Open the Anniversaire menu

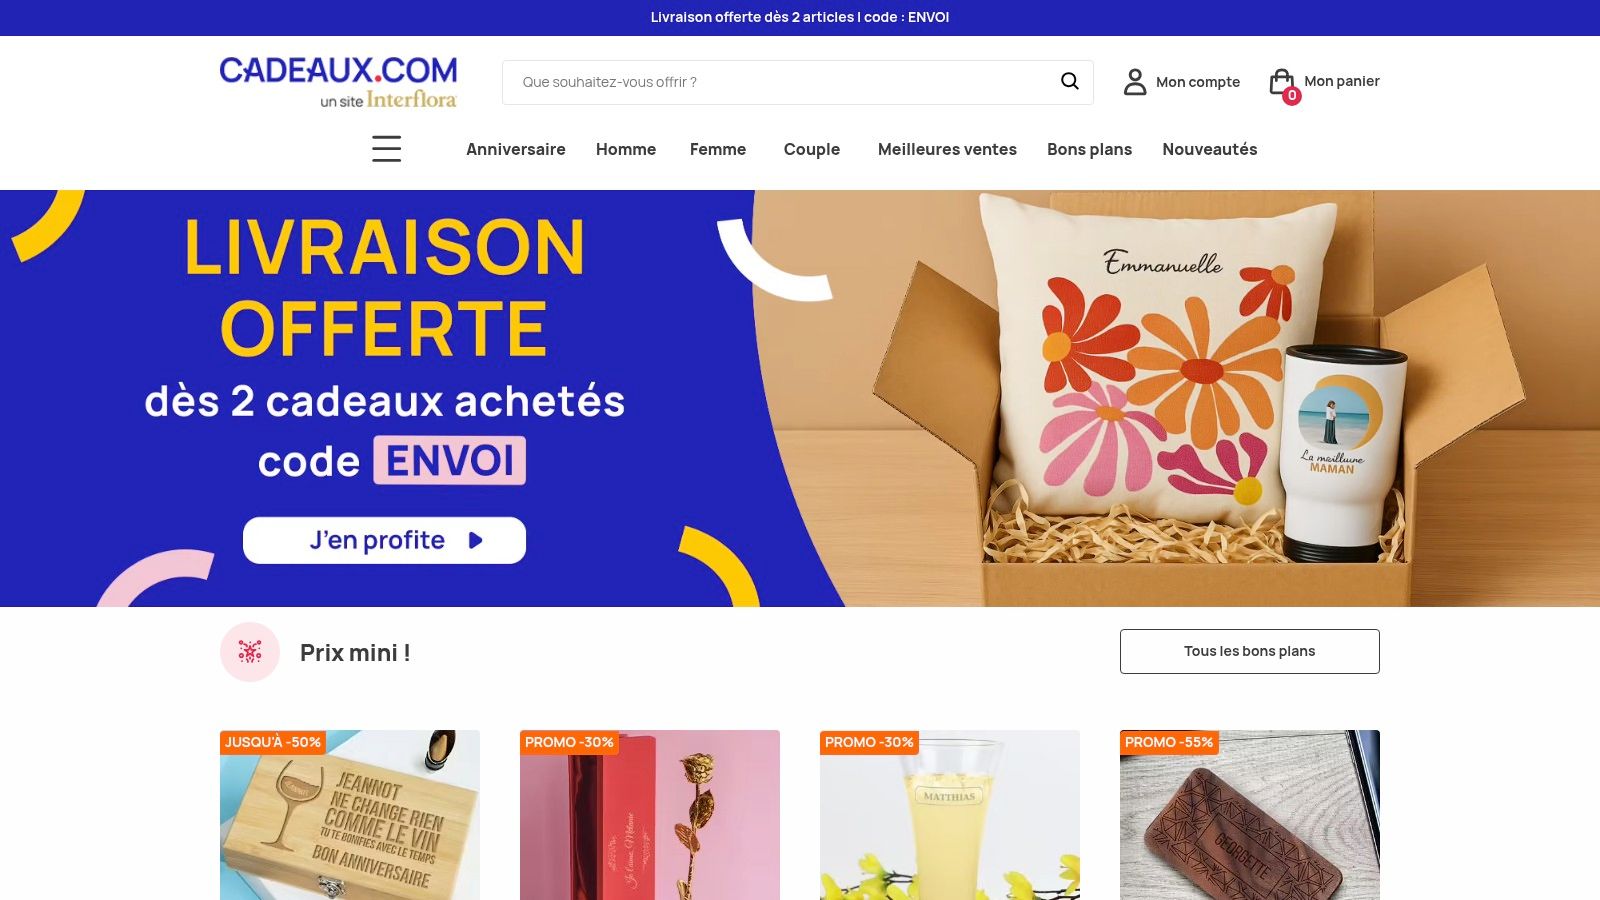[x=516, y=149]
